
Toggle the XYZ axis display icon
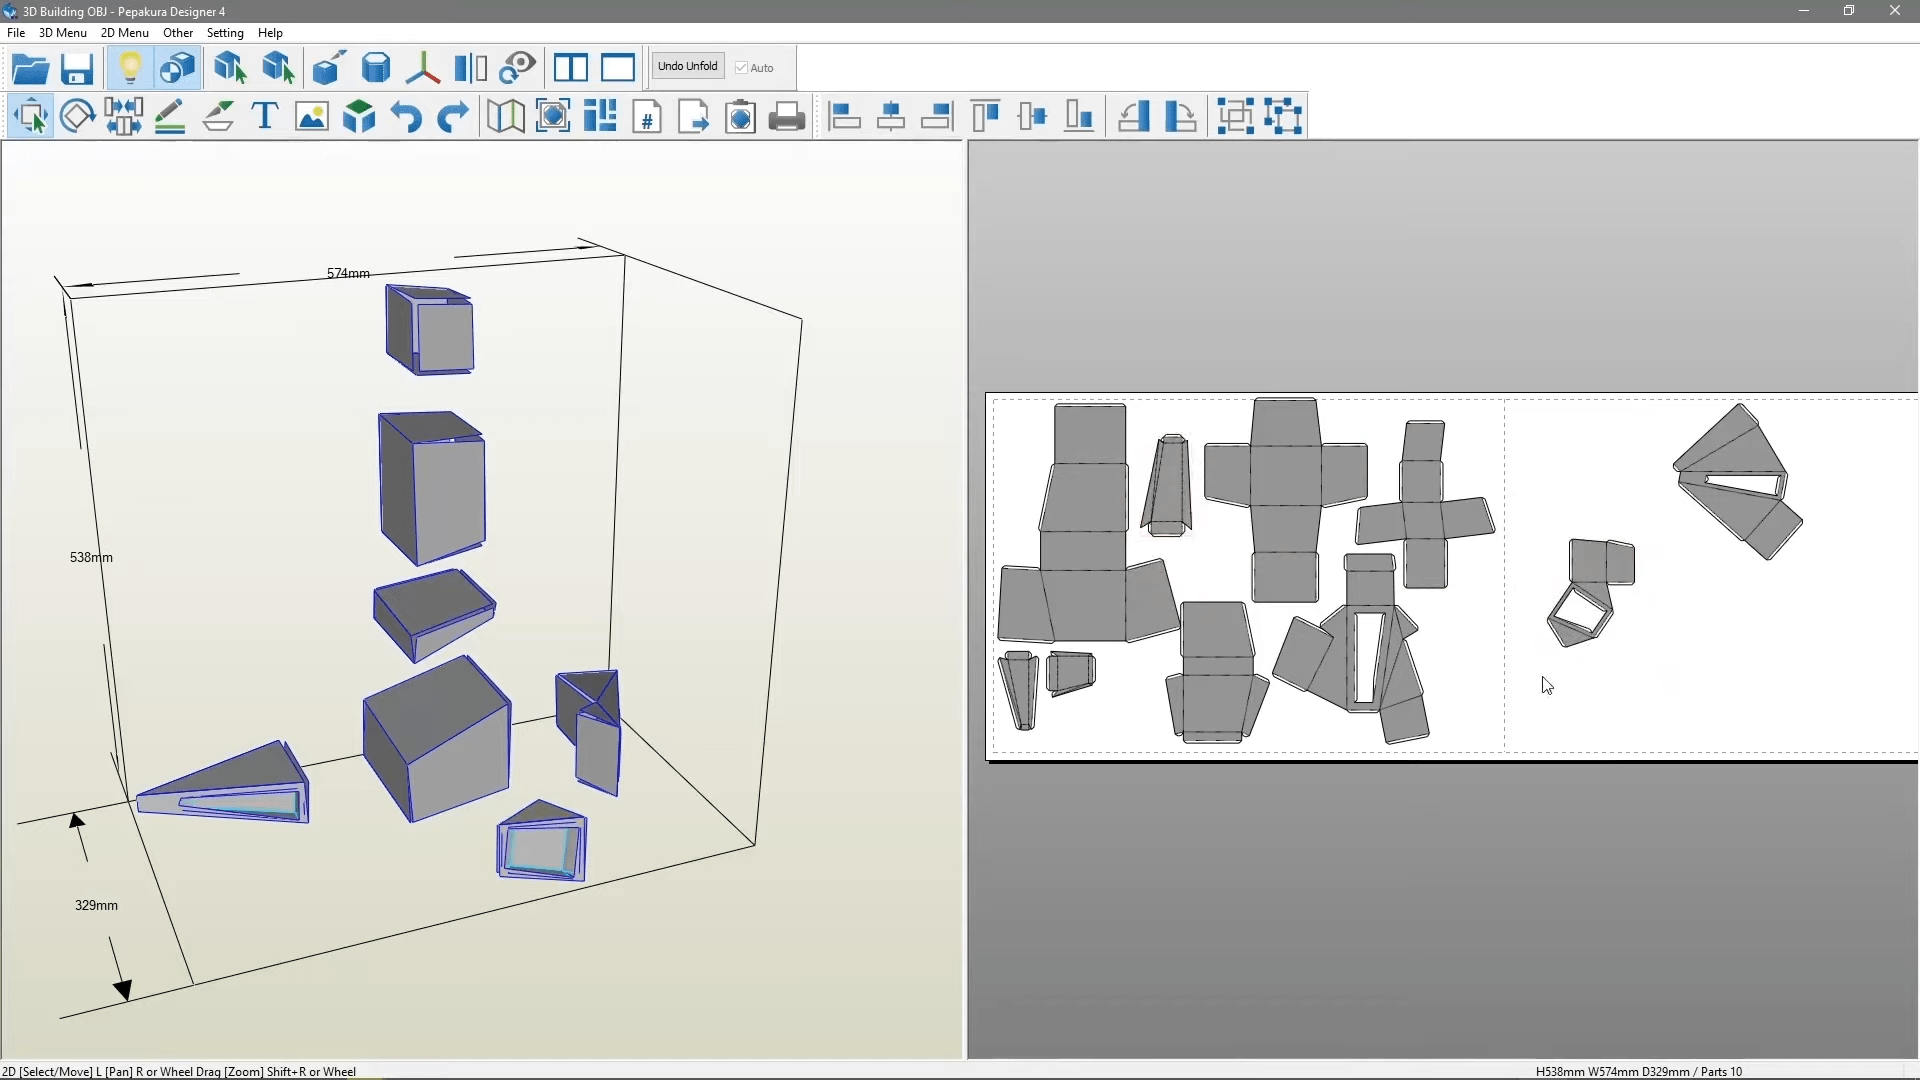pos(423,68)
